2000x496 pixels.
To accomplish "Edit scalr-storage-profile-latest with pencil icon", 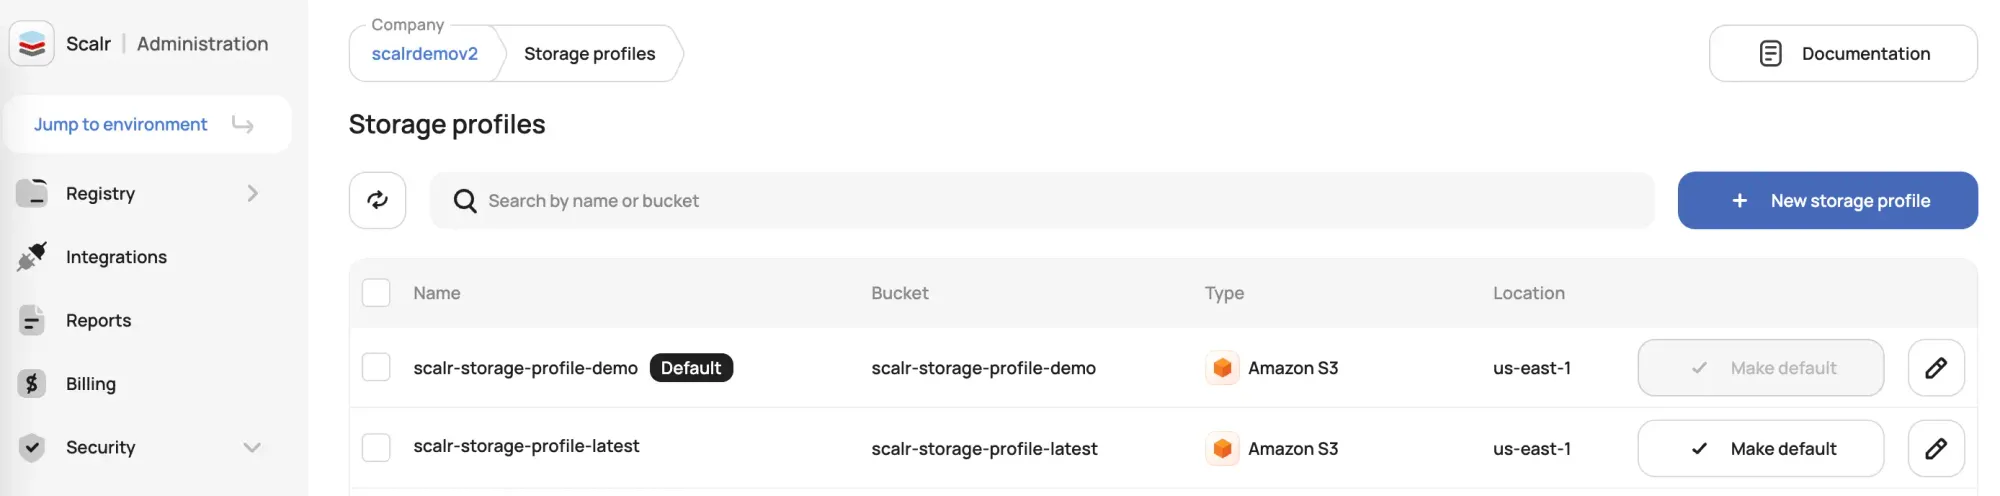I will [x=1936, y=449].
